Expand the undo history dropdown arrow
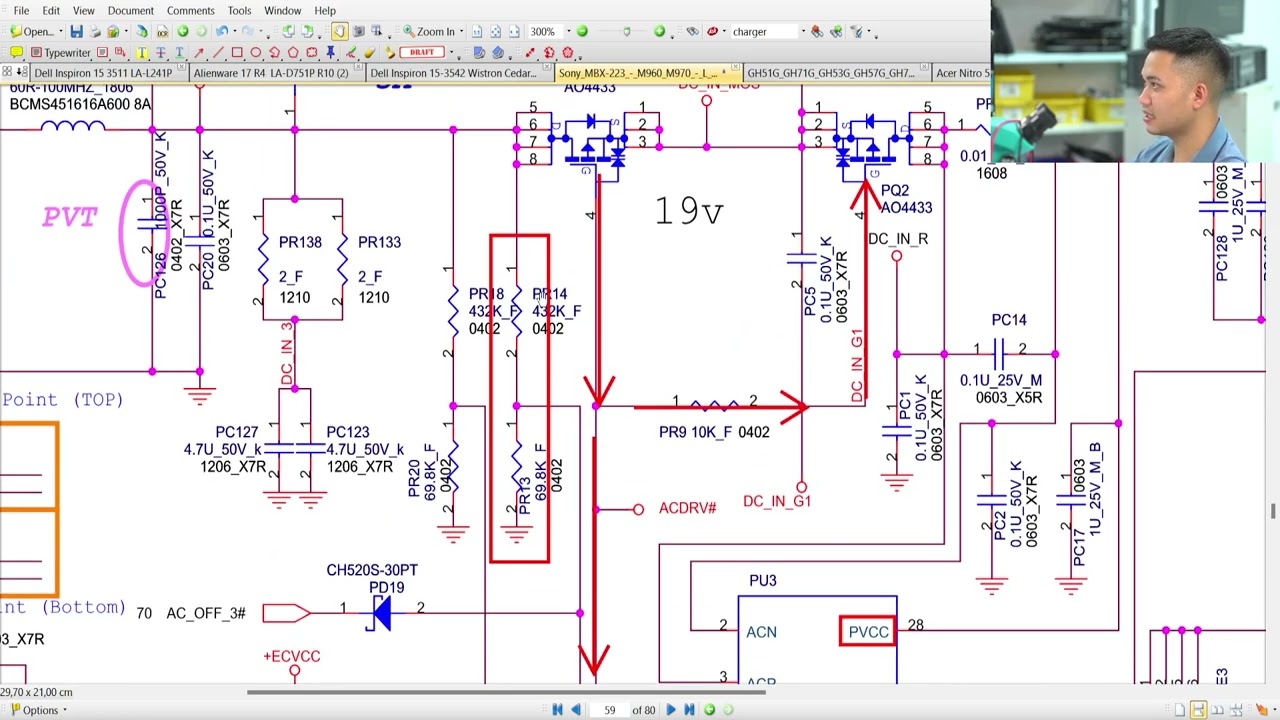Image resolution: width=1280 pixels, height=720 pixels. point(233,32)
